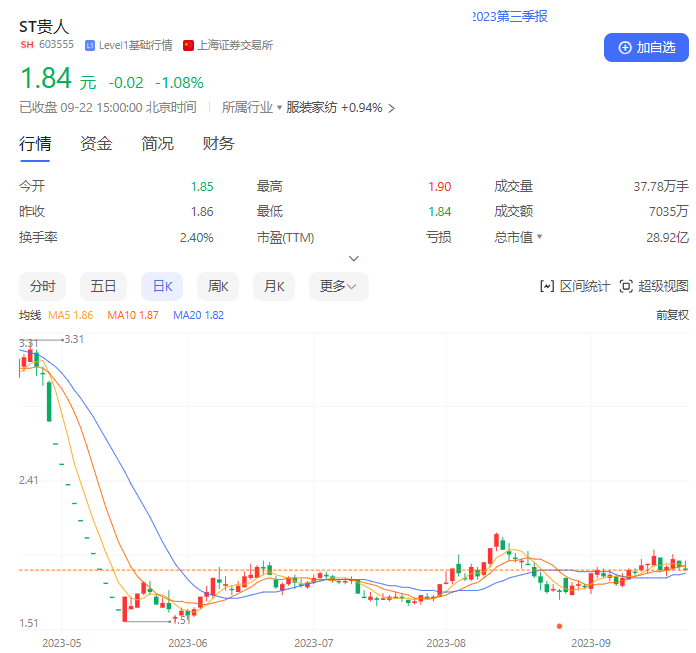Open the 服装家纺 industry link
The image size is (696, 653).
(312, 107)
